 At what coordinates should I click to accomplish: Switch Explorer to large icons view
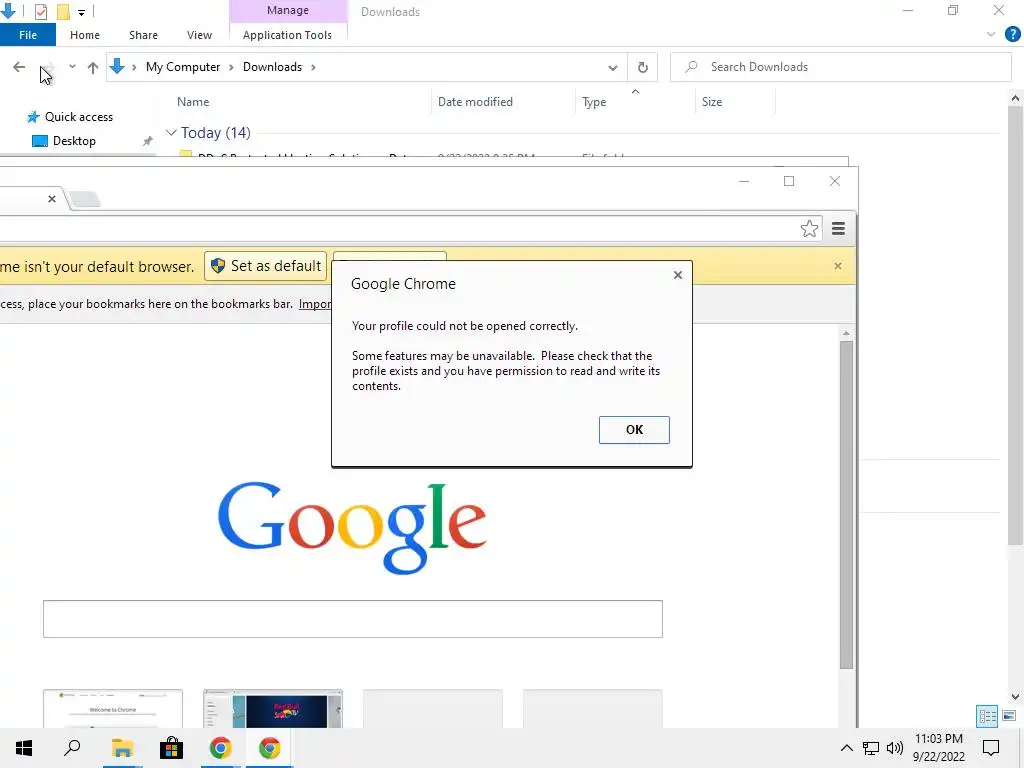click(1009, 716)
